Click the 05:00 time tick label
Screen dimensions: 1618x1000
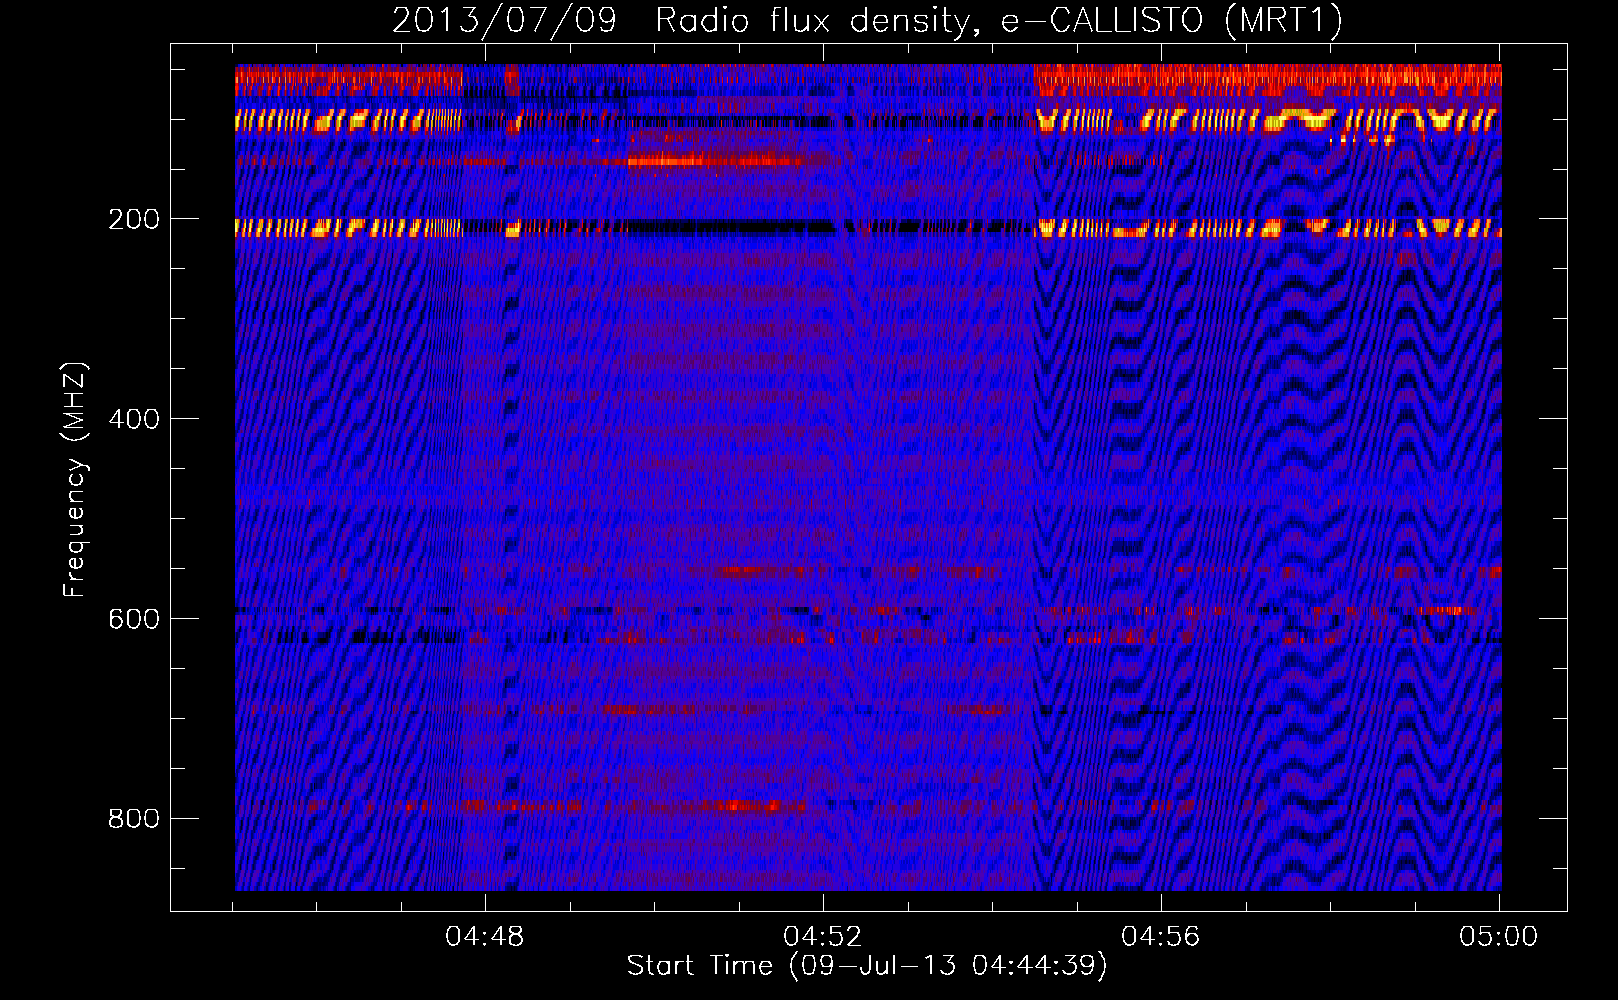point(1499,937)
